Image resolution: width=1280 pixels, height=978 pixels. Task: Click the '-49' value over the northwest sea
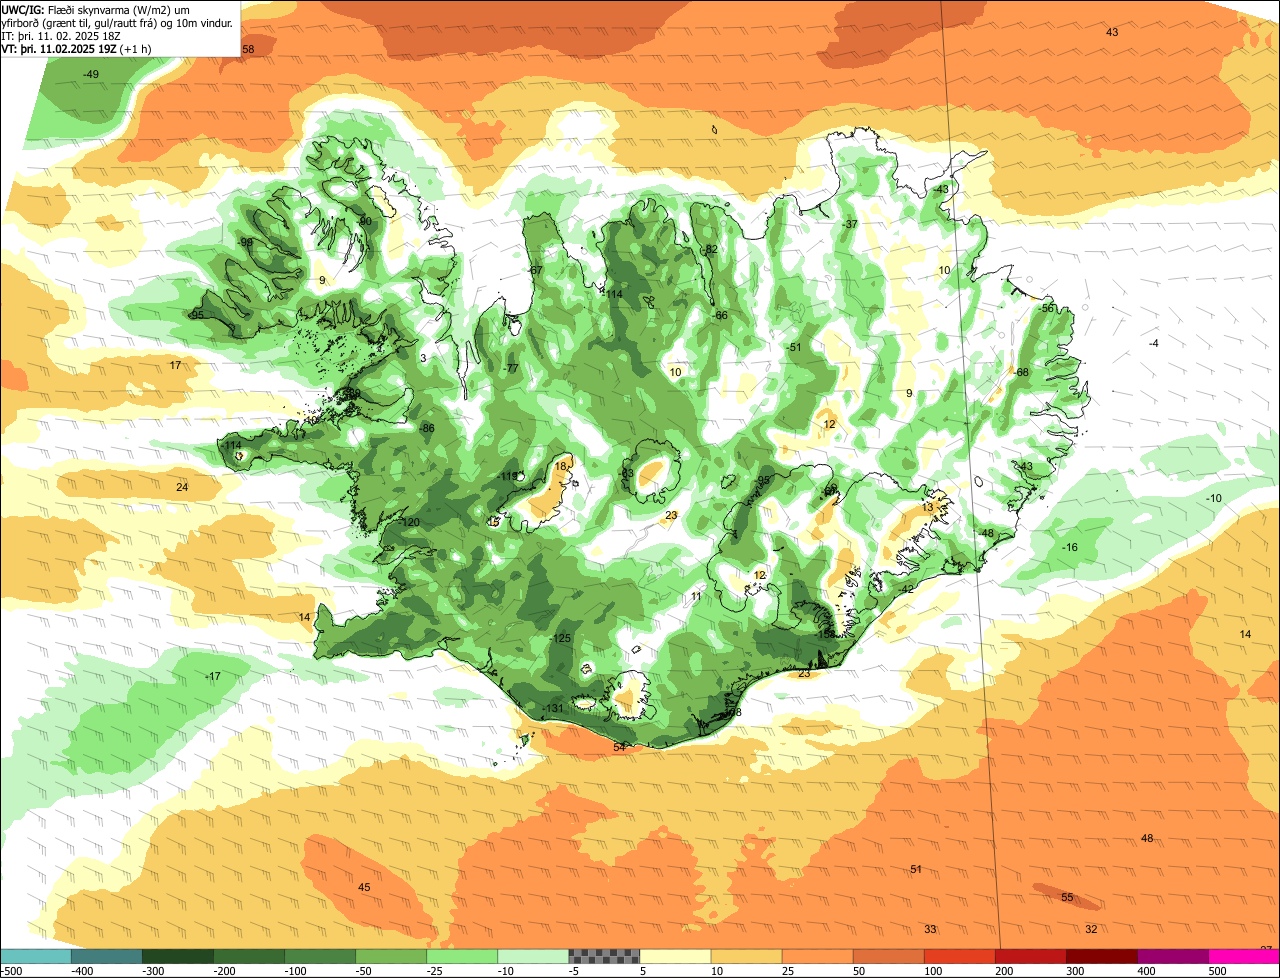pyautogui.click(x=91, y=75)
